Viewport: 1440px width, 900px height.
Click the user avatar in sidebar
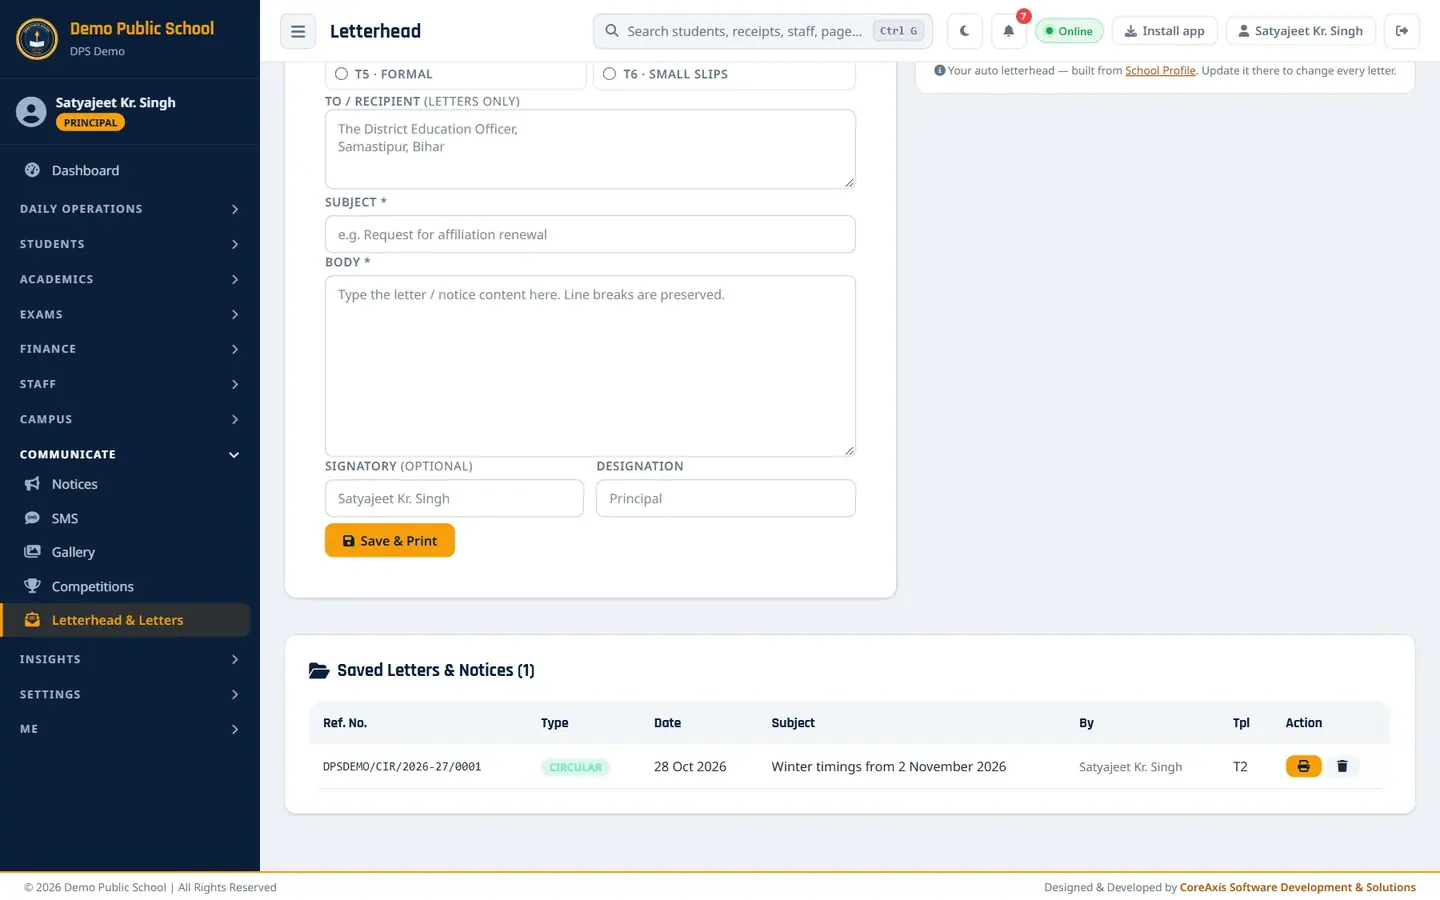tap(31, 112)
